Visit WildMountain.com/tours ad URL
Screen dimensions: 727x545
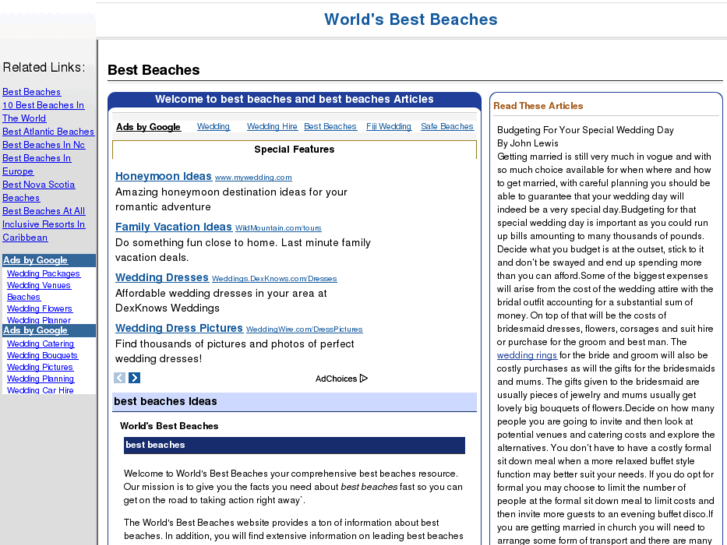tap(278, 228)
